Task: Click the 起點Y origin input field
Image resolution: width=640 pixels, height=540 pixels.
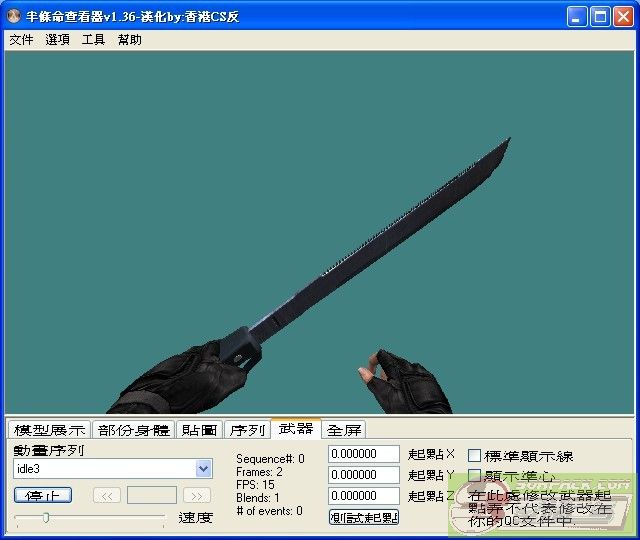Action: click(x=364, y=475)
